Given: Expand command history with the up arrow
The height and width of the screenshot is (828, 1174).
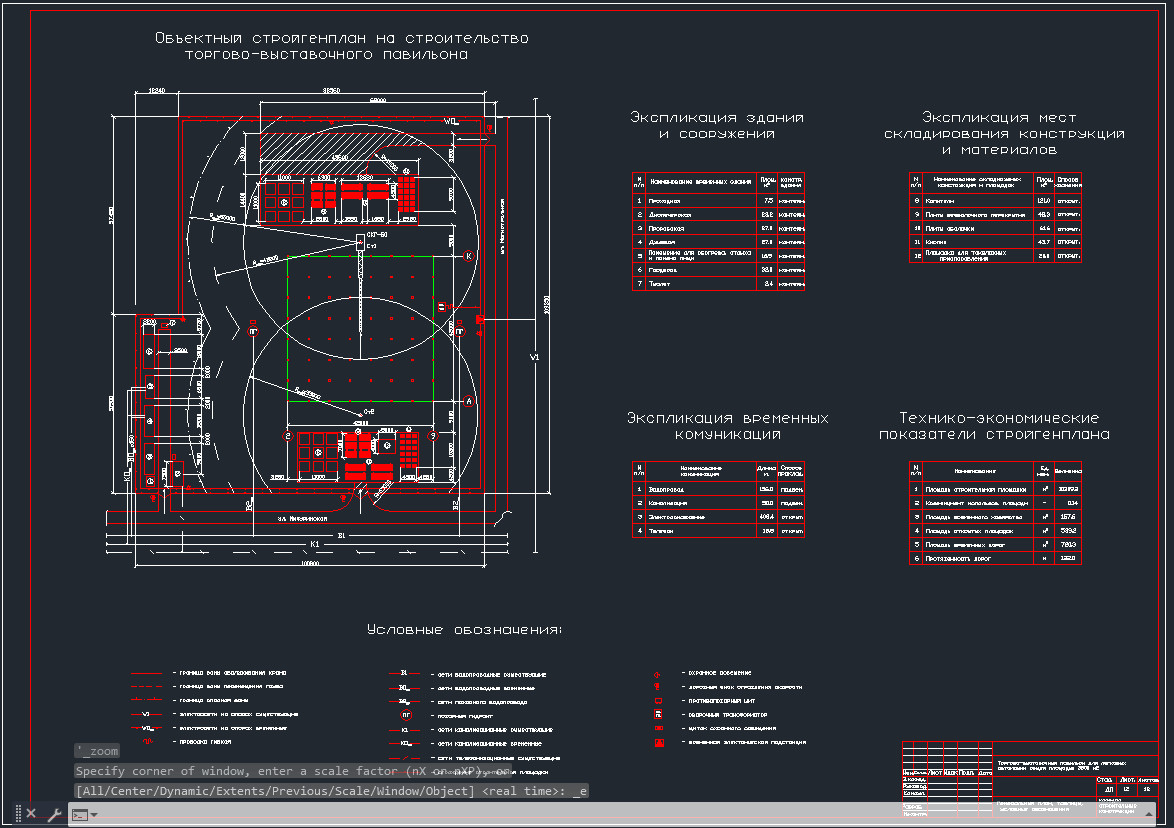Looking at the screenshot, I should (1149, 814).
